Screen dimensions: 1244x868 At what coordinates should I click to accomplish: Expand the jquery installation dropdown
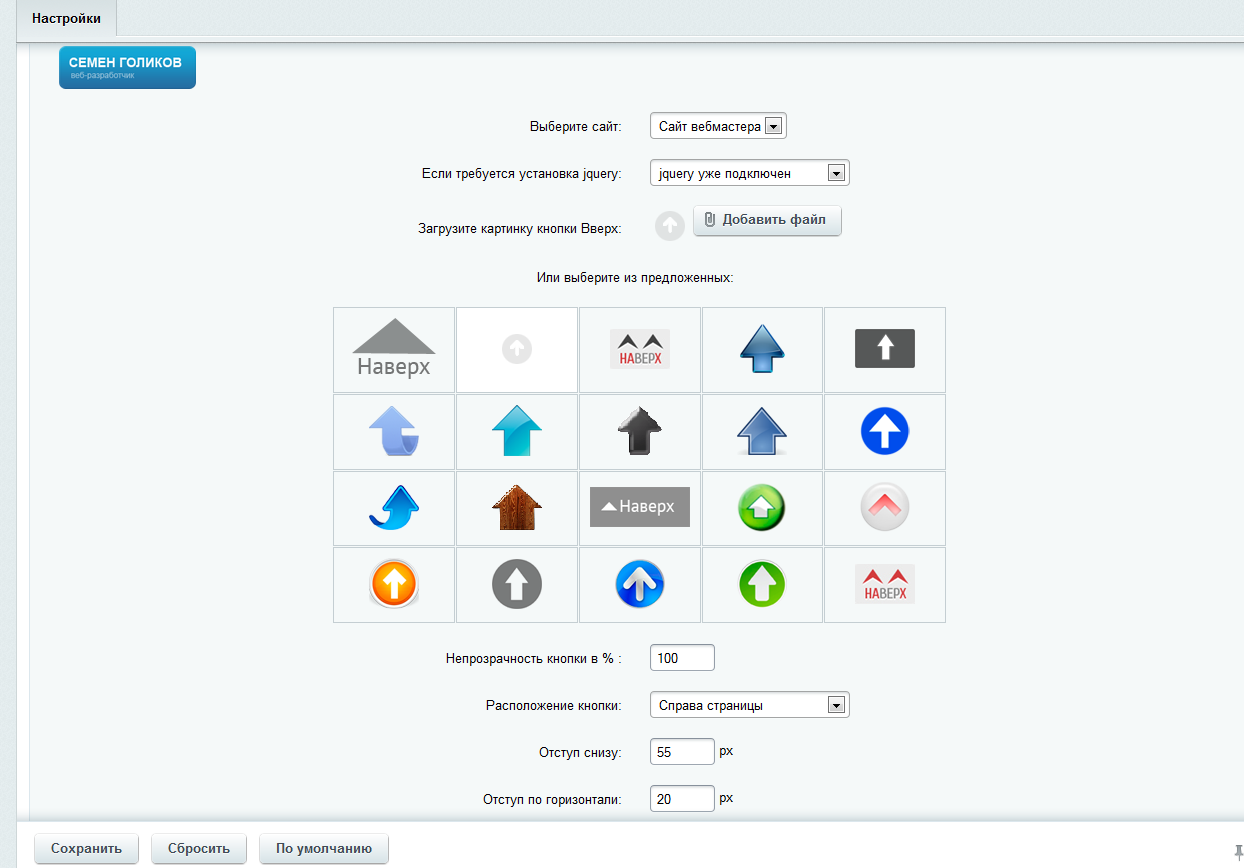coord(749,174)
